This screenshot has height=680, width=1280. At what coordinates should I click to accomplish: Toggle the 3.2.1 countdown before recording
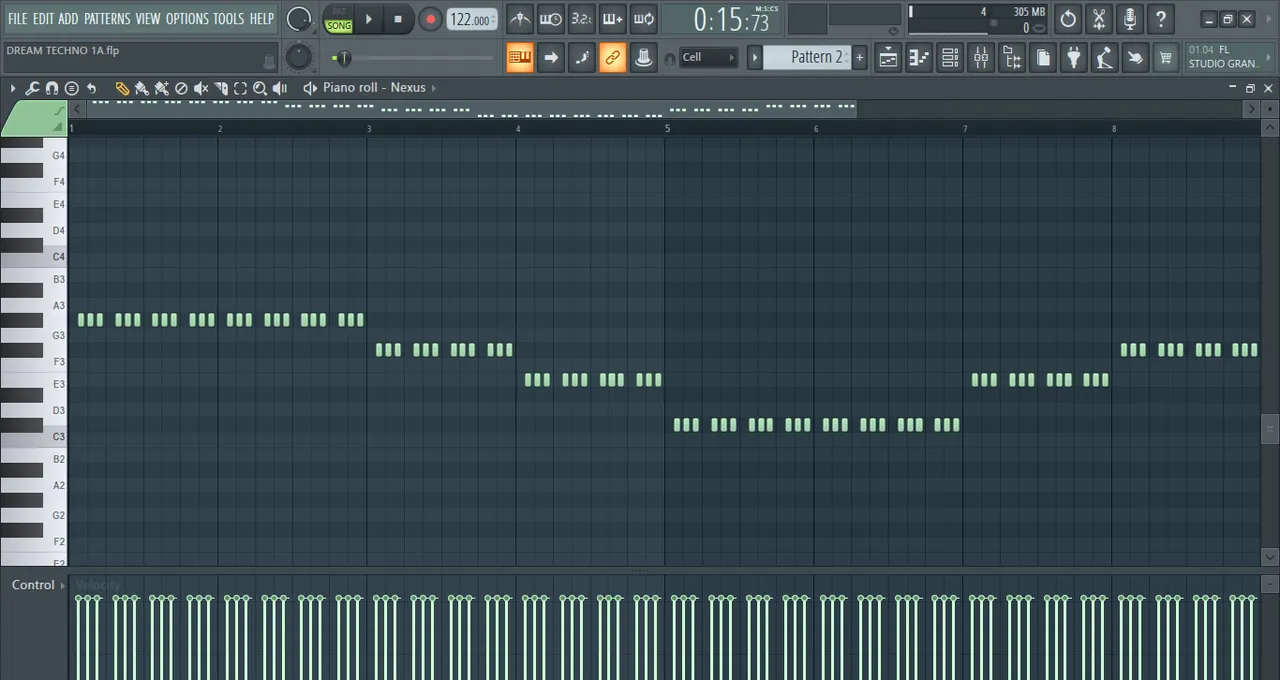pos(581,19)
